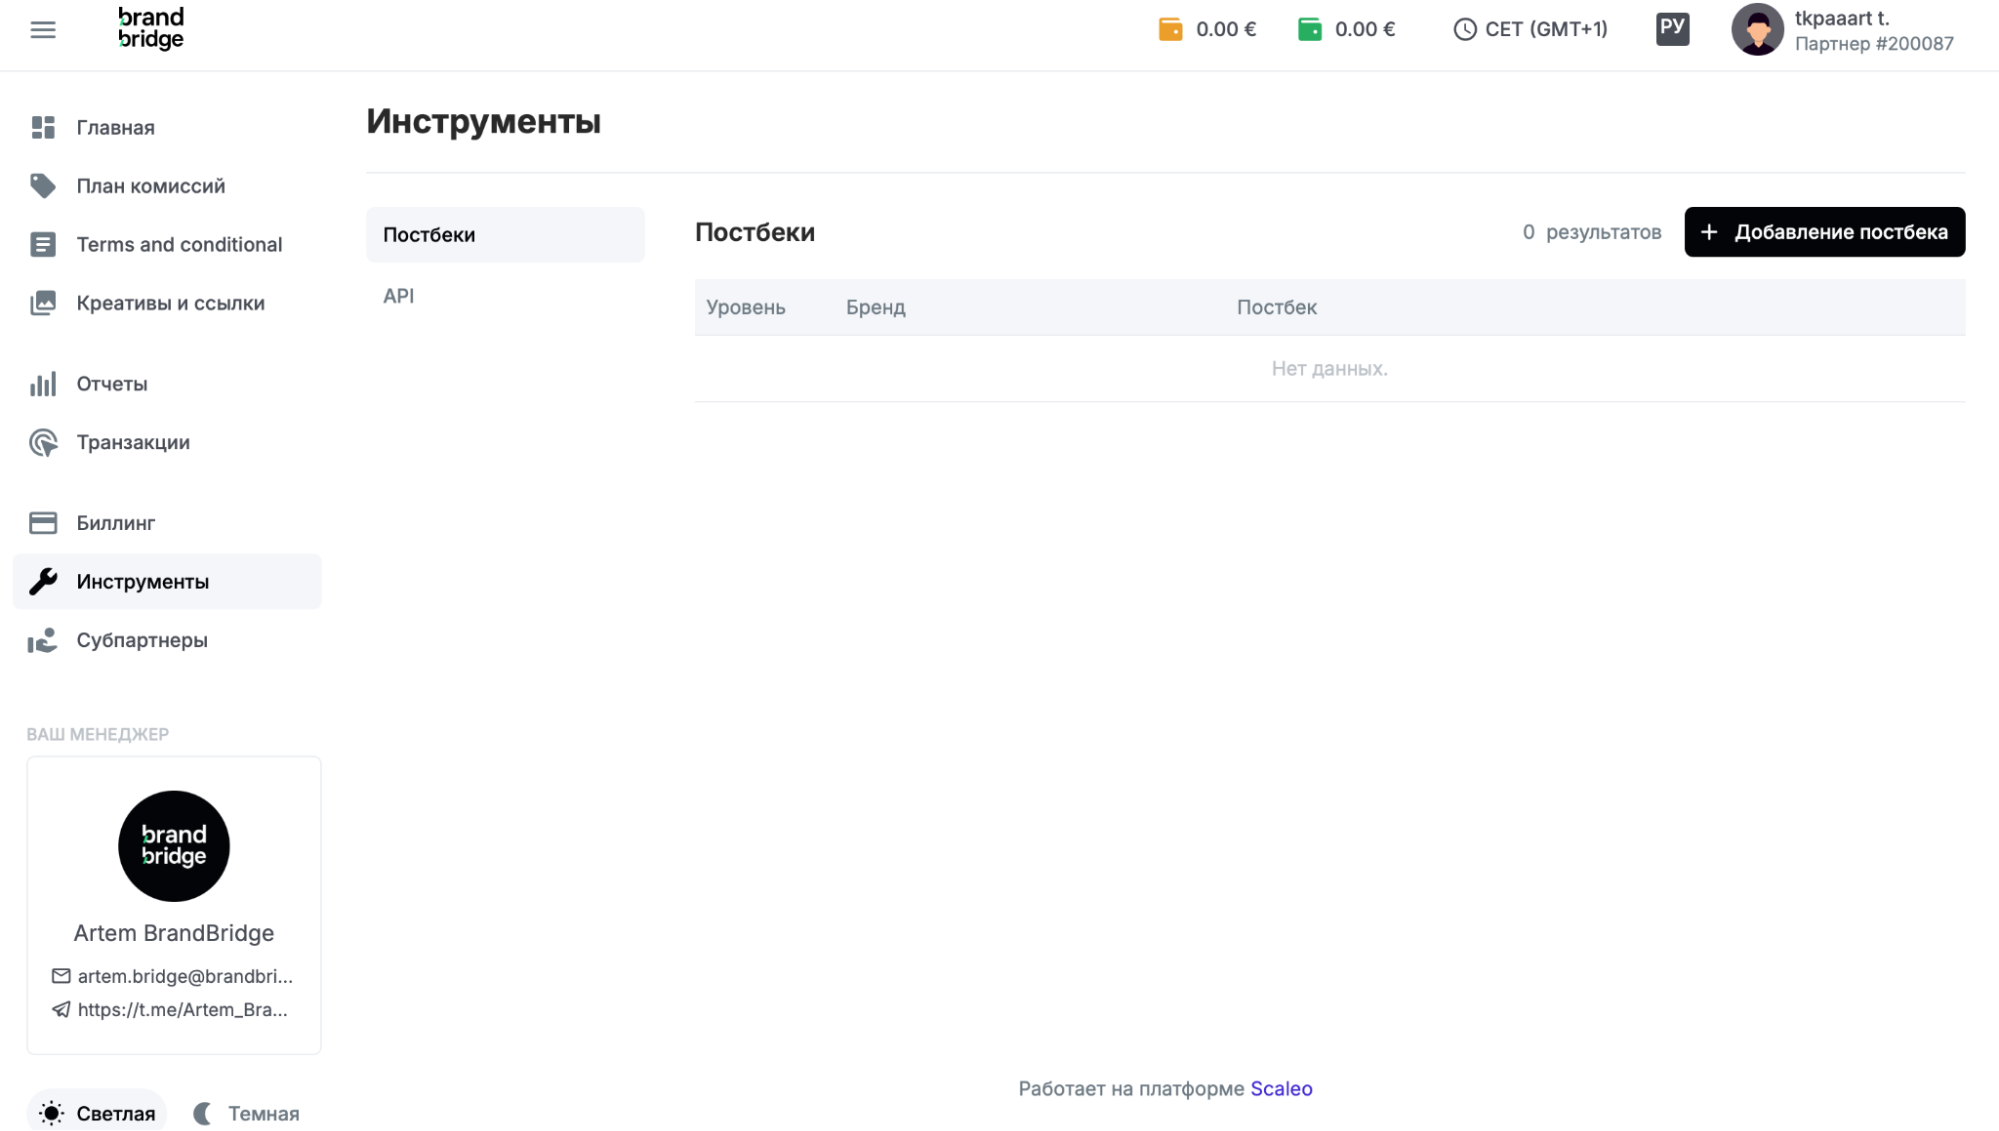
Task: Click the Terms and conditional document icon
Action: (x=43, y=244)
